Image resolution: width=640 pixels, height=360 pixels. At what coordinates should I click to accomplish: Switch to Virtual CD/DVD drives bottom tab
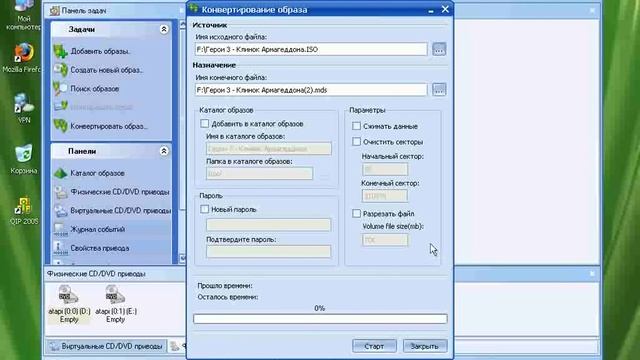pos(107,346)
